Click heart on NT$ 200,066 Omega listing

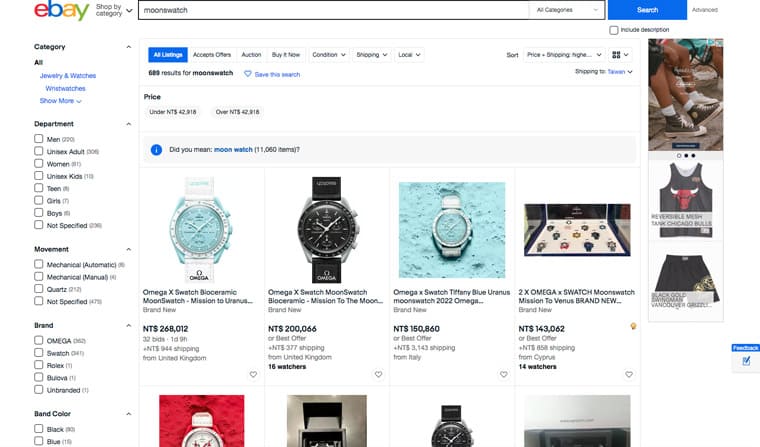pos(378,374)
